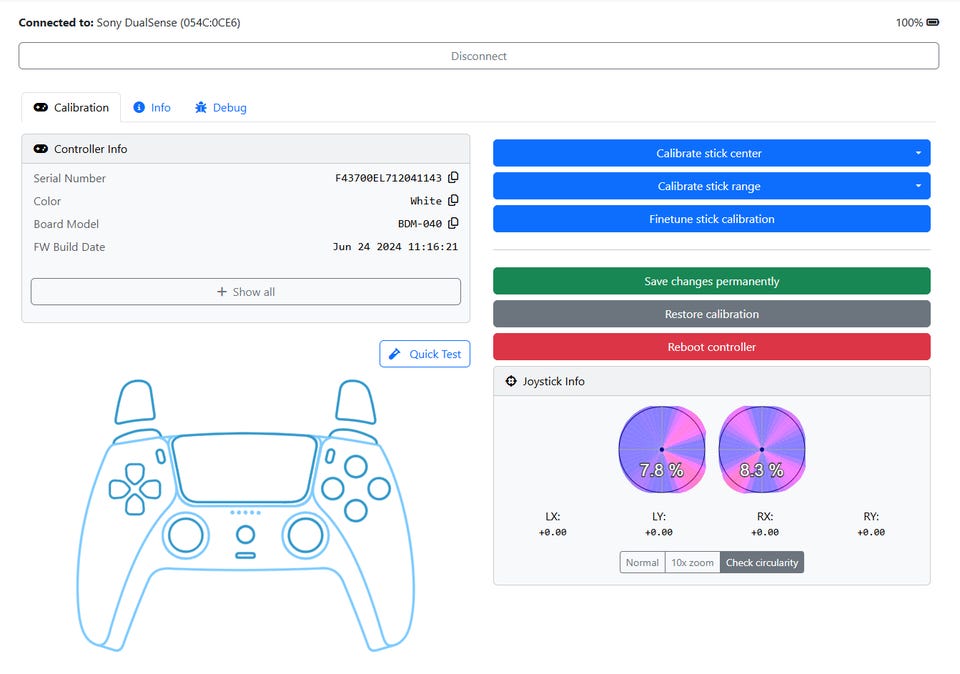The image size is (960, 674).
Task: Click the right trigger on controller diagram
Action: pyautogui.click(x=356, y=402)
